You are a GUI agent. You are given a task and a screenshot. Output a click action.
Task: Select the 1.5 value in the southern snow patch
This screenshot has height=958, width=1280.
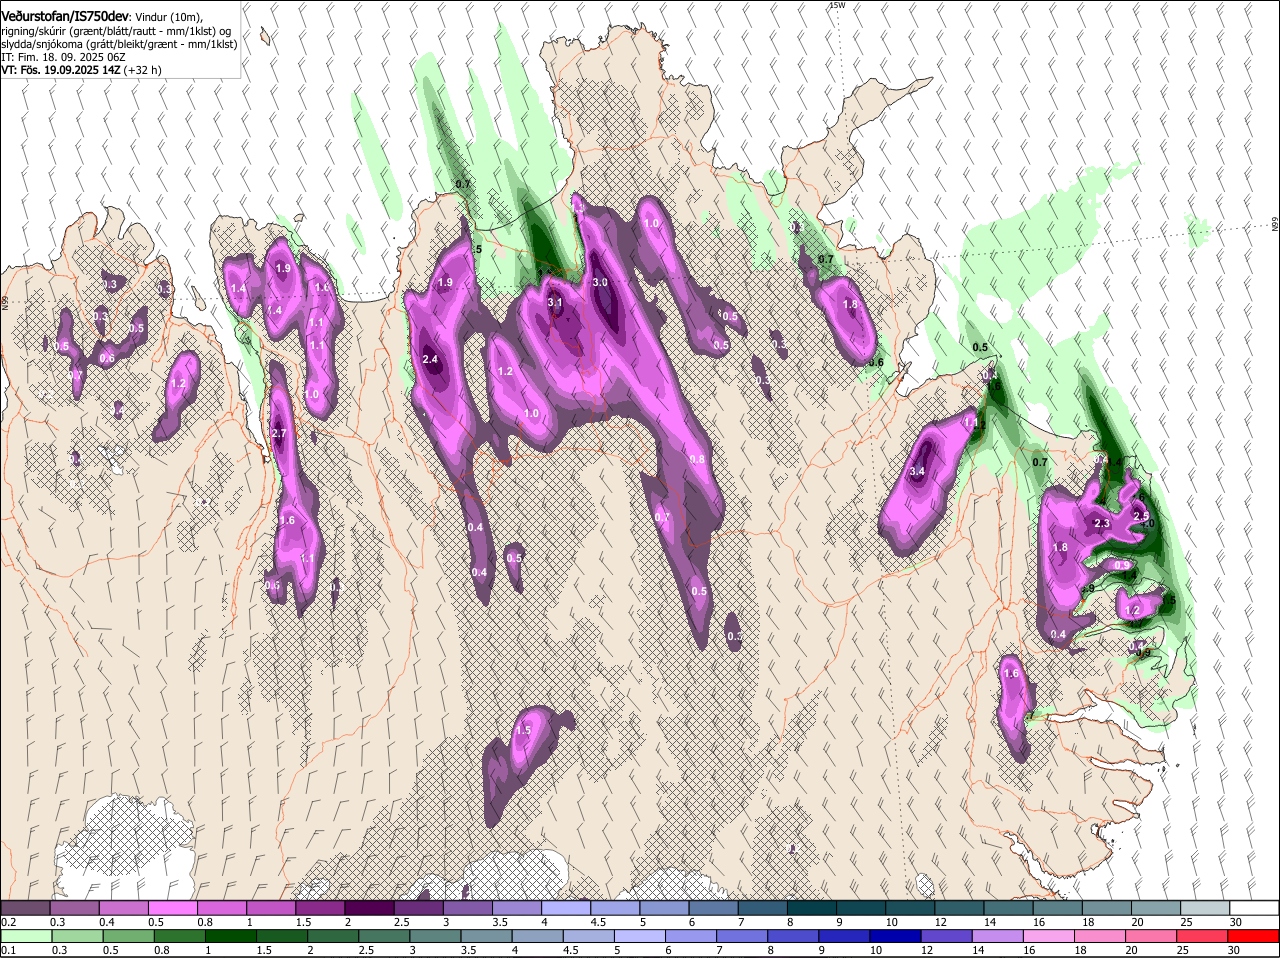pyautogui.click(x=523, y=731)
